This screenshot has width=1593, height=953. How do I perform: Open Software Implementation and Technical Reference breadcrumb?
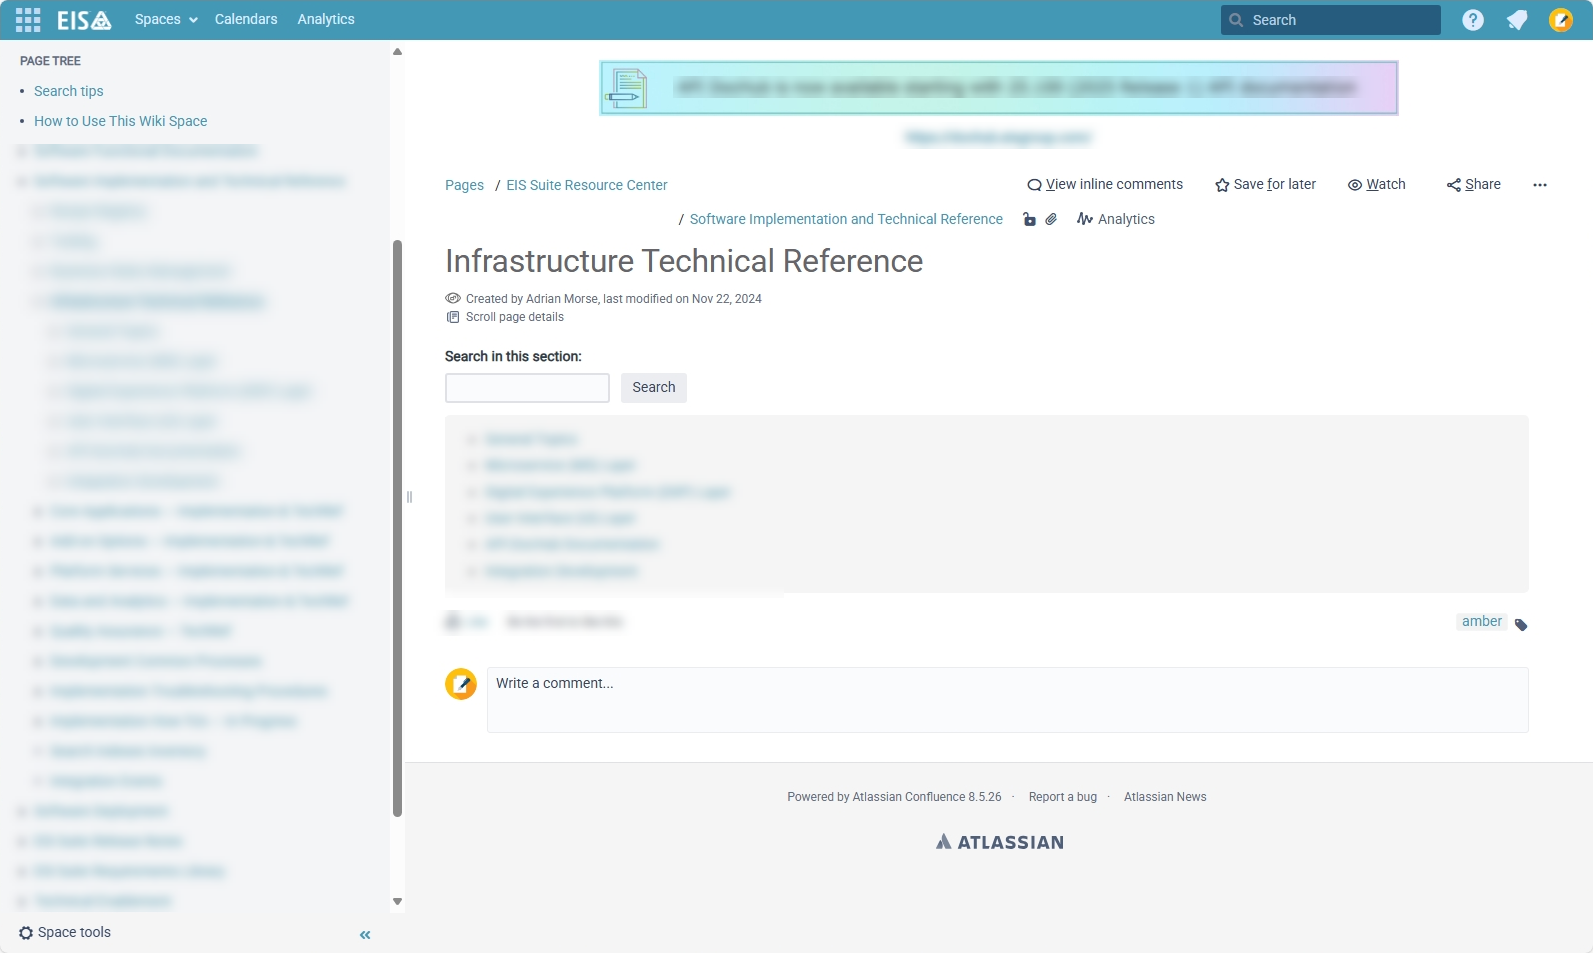[846, 219]
